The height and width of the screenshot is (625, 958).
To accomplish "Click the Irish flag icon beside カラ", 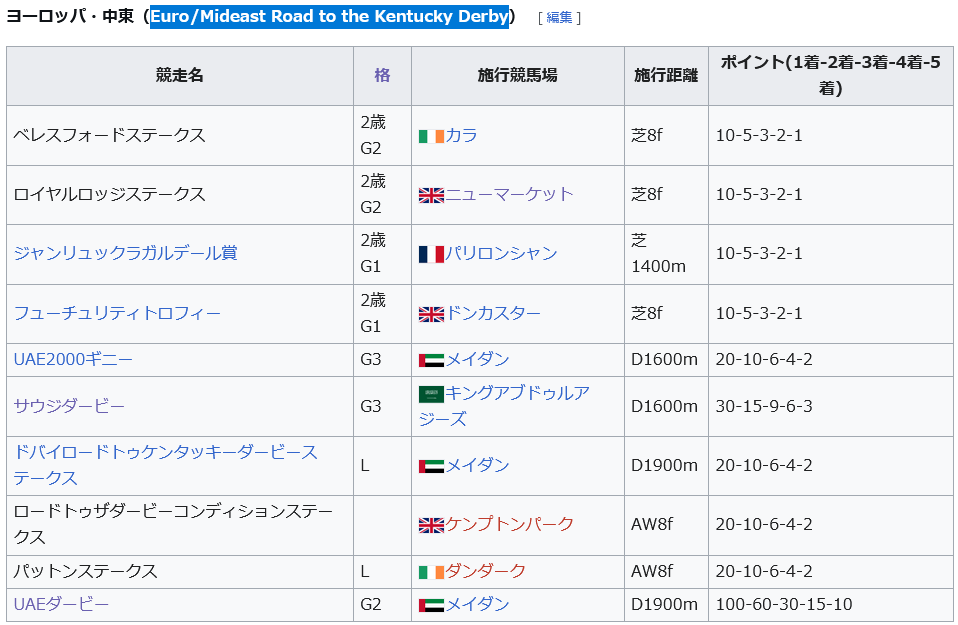I will pyautogui.click(x=431, y=136).
